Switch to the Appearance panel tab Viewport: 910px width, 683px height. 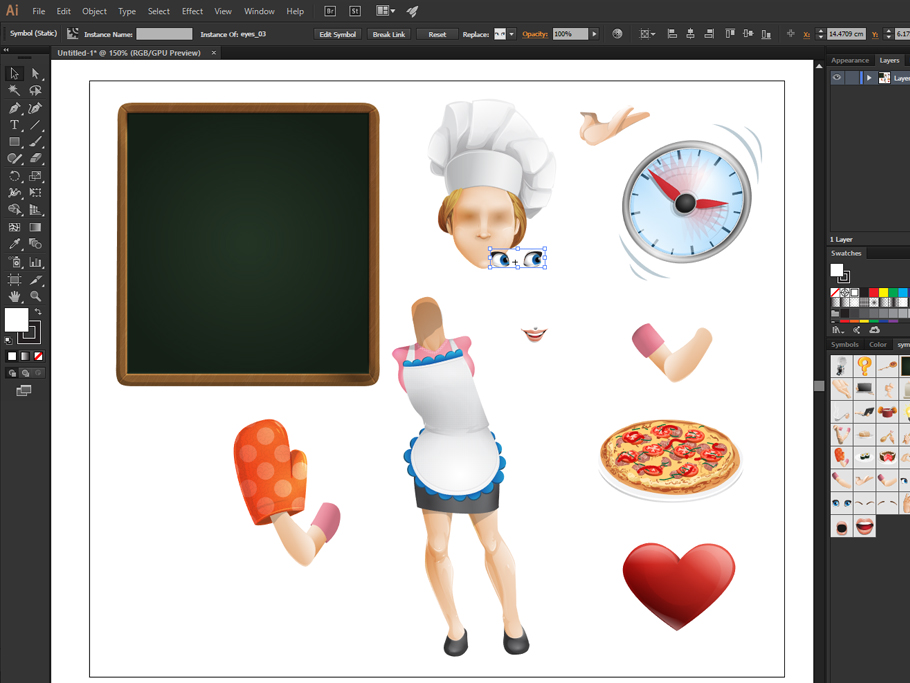tap(850, 60)
